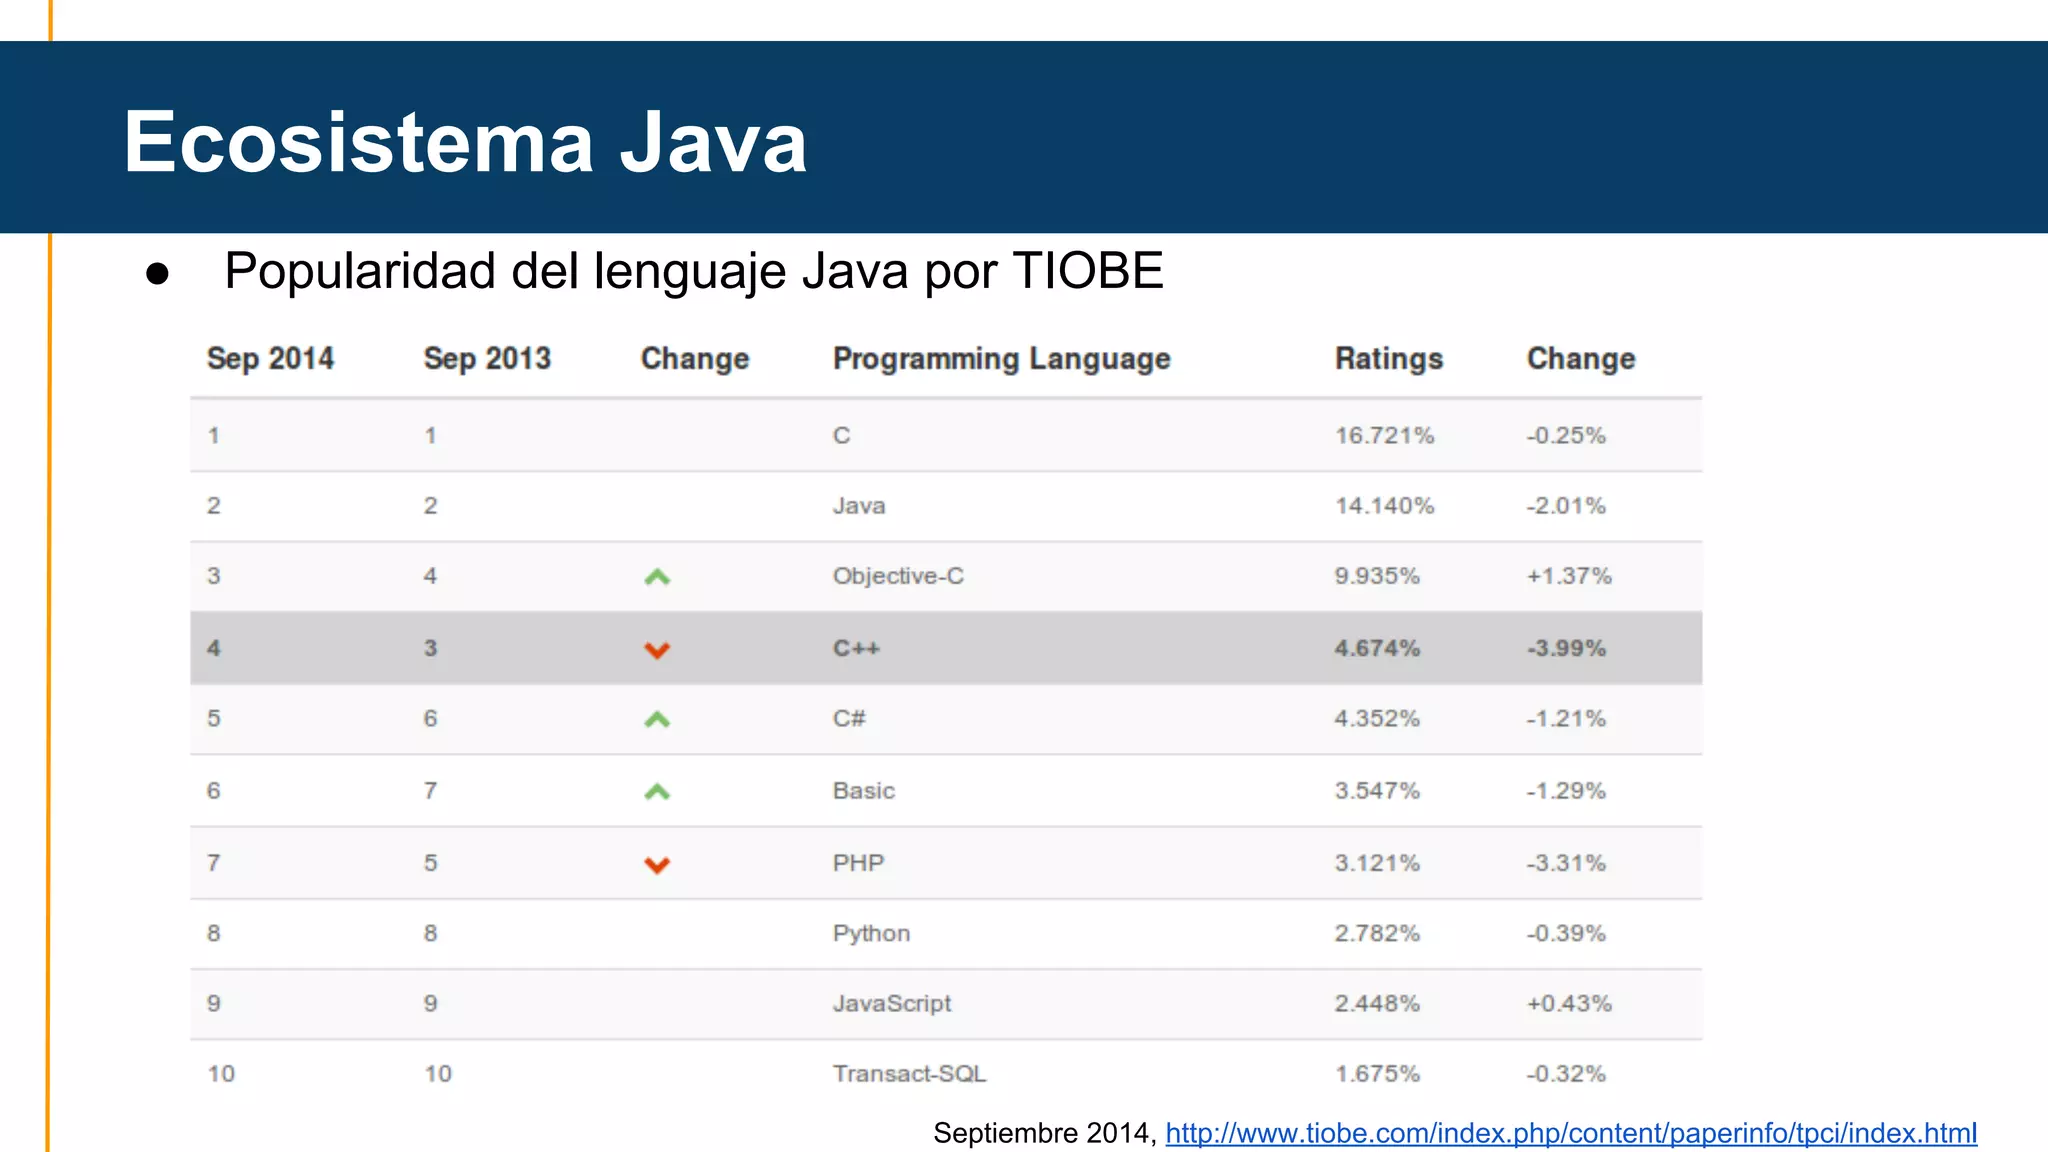Click the 'C++' language cell
This screenshot has height=1152, width=2048.
pyautogui.click(x=856, y=648)
